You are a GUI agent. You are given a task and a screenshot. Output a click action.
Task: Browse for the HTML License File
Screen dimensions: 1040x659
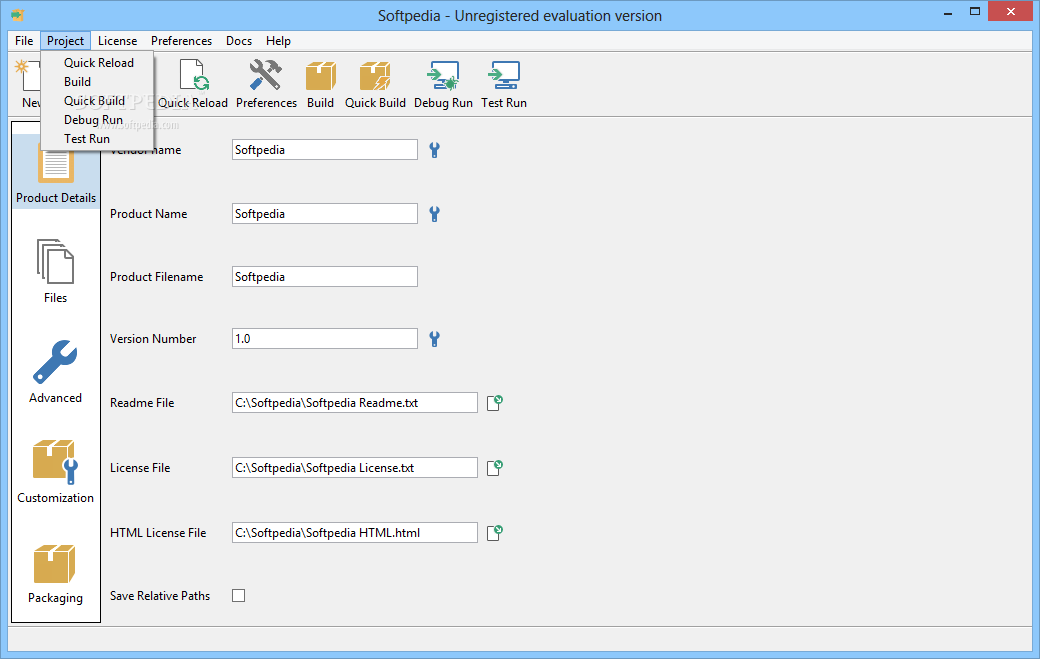(495, 532)
